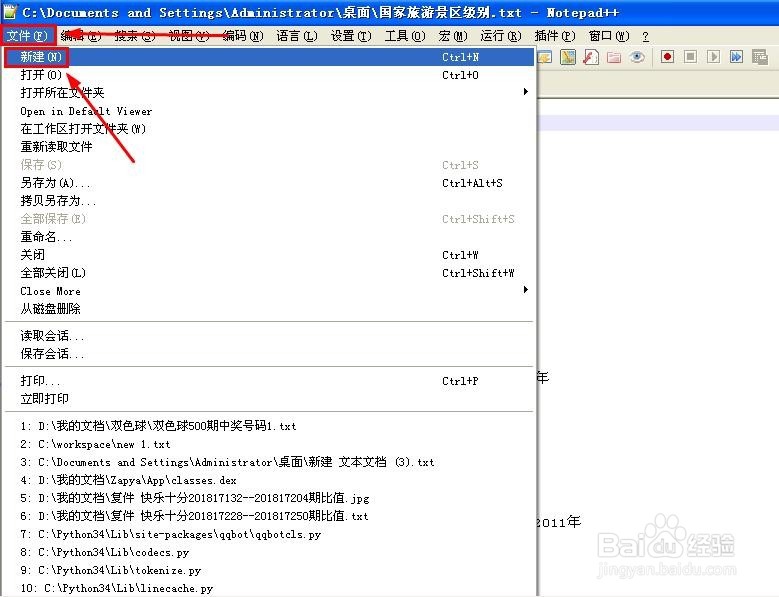This screenshot has width=779, height=597.
Task: Open recent file tokenize.py
Action: coord(269,570)
